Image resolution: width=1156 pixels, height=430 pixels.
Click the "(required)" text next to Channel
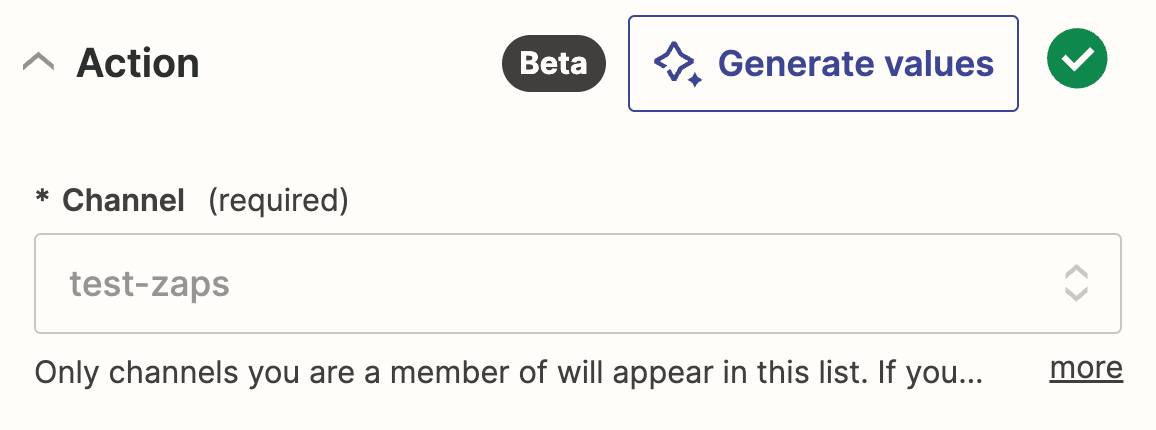[278, 201]
